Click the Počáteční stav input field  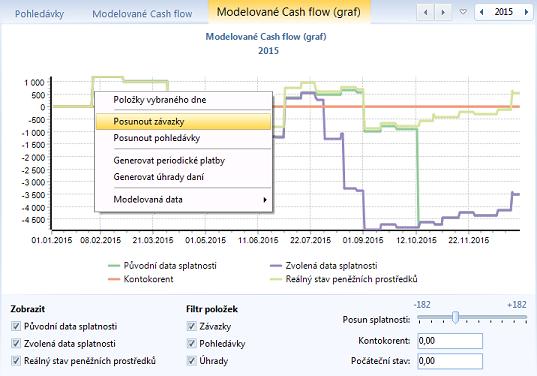point(450,361)
